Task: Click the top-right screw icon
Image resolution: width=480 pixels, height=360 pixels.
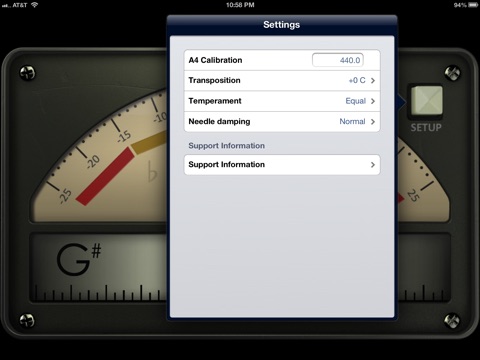Action: (x=452, y=73)
